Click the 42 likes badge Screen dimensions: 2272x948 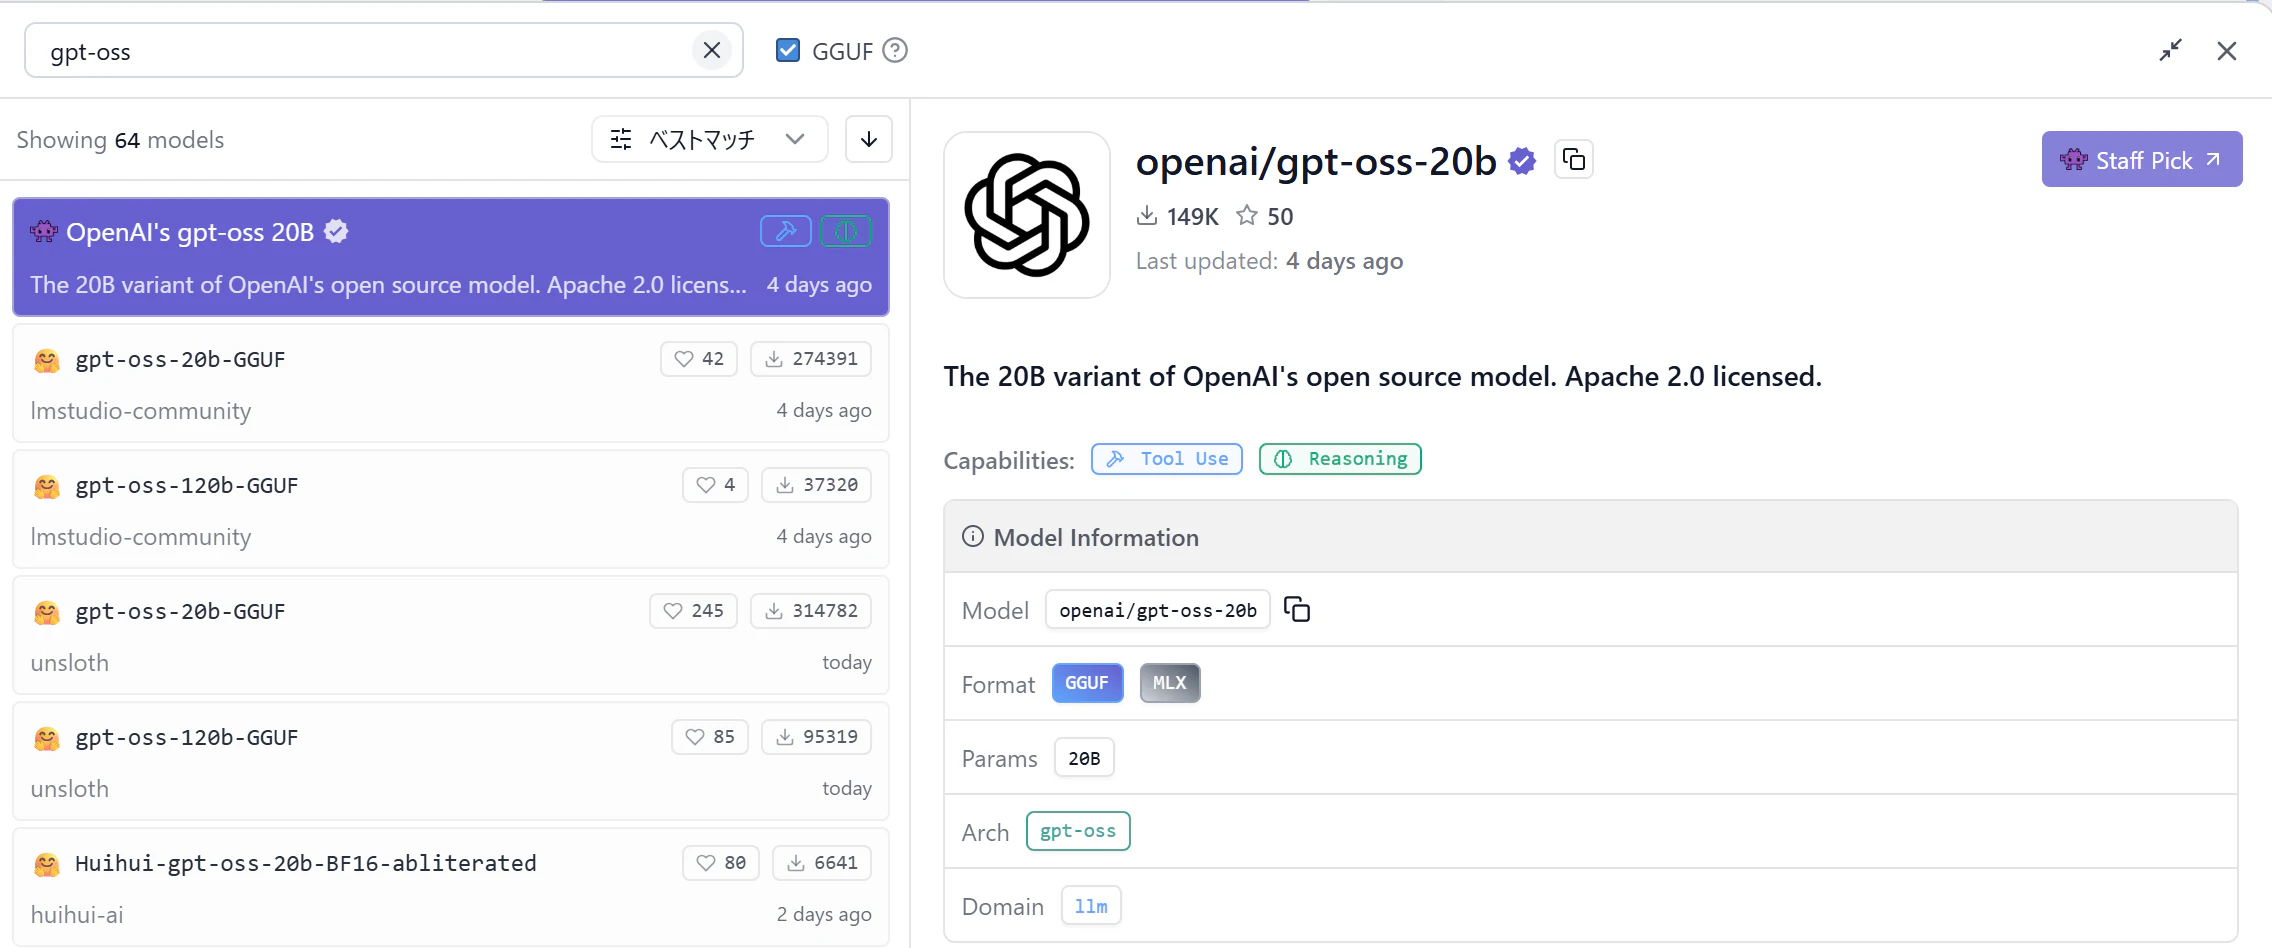(699, 359)
